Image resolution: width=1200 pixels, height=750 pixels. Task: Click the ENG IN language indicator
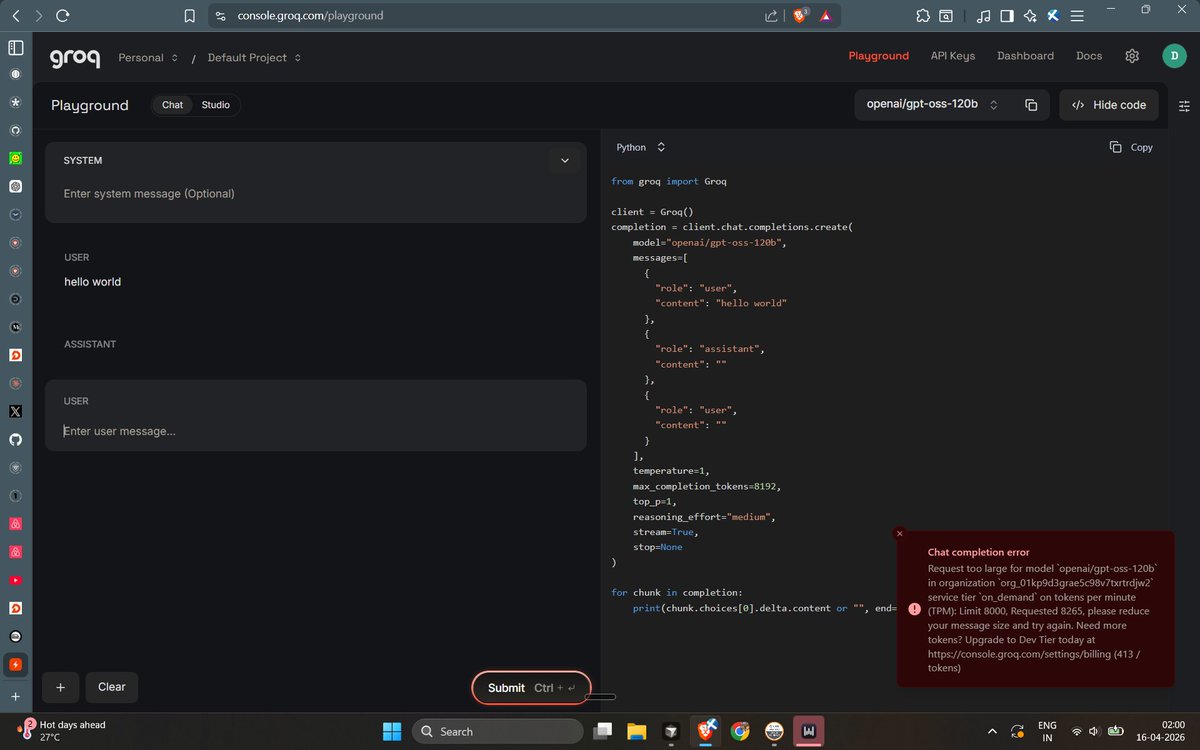coord(1047,731)
